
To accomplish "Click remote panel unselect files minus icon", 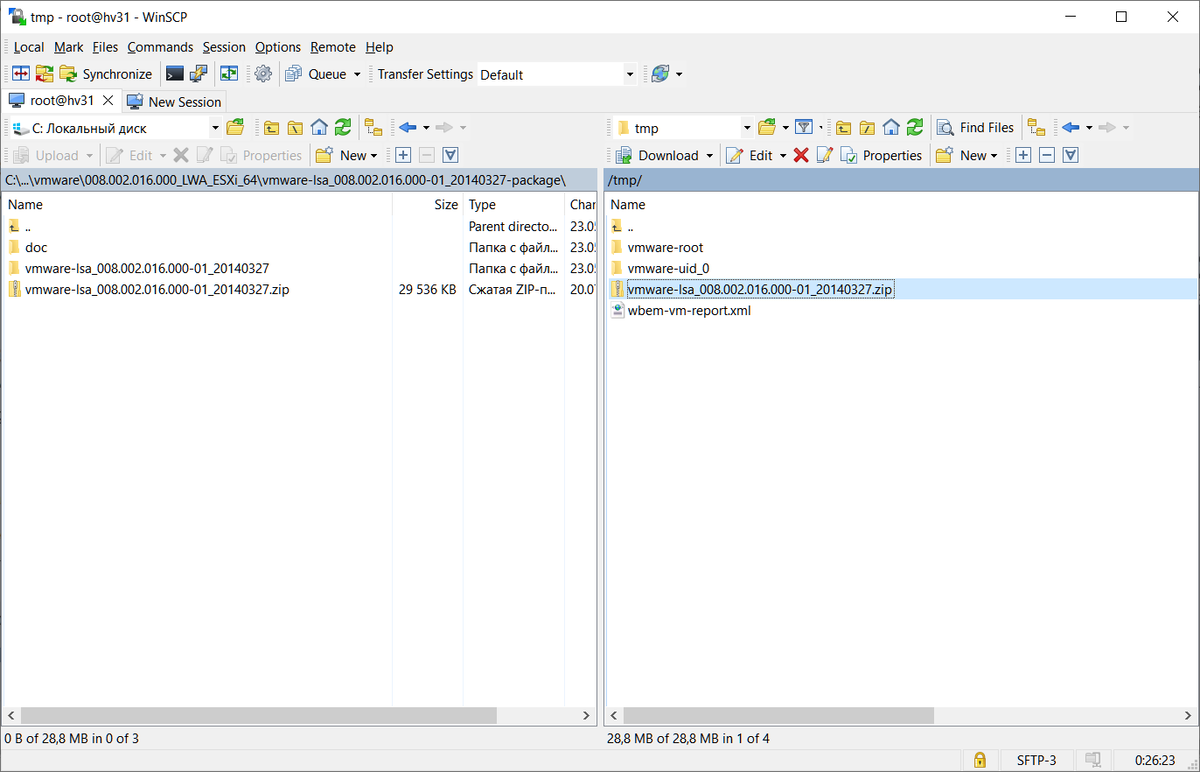I will [1047, 155].
